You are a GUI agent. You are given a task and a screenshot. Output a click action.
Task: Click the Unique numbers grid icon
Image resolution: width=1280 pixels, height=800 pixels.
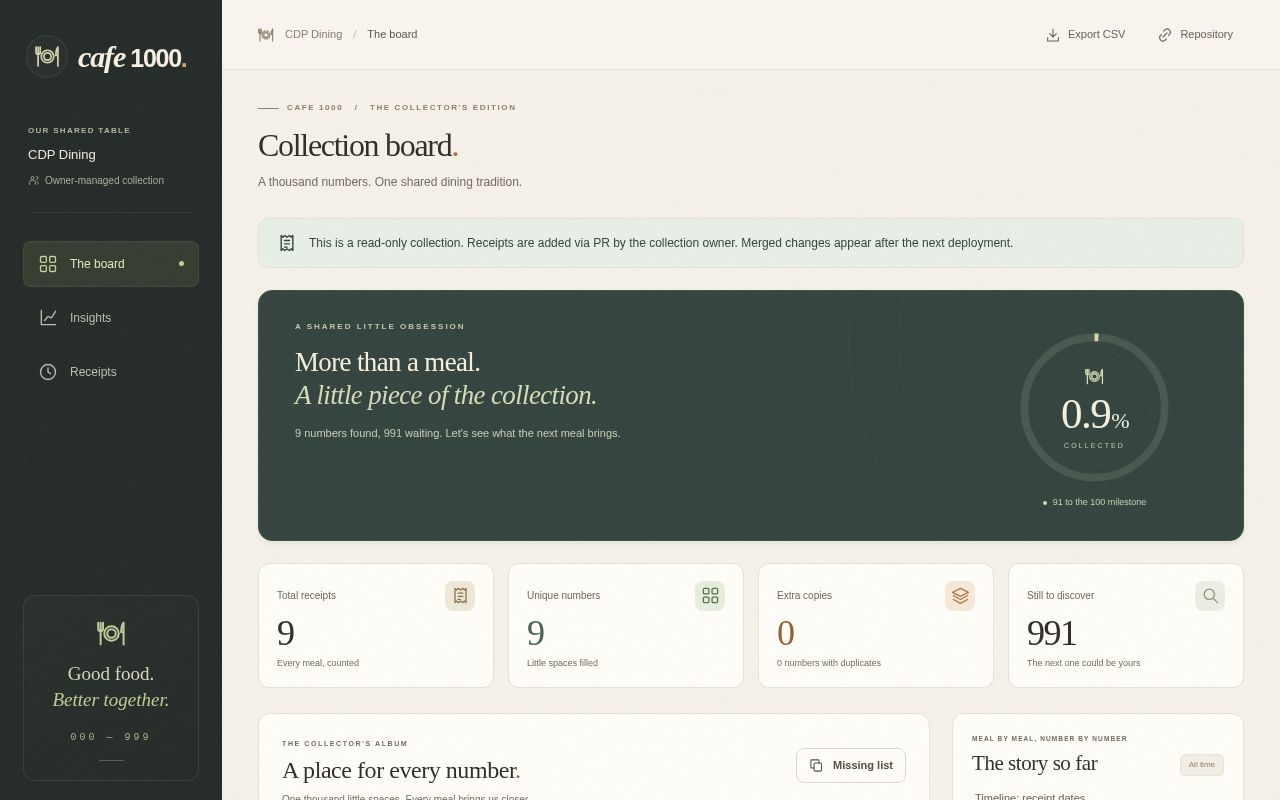pos(710,596)
